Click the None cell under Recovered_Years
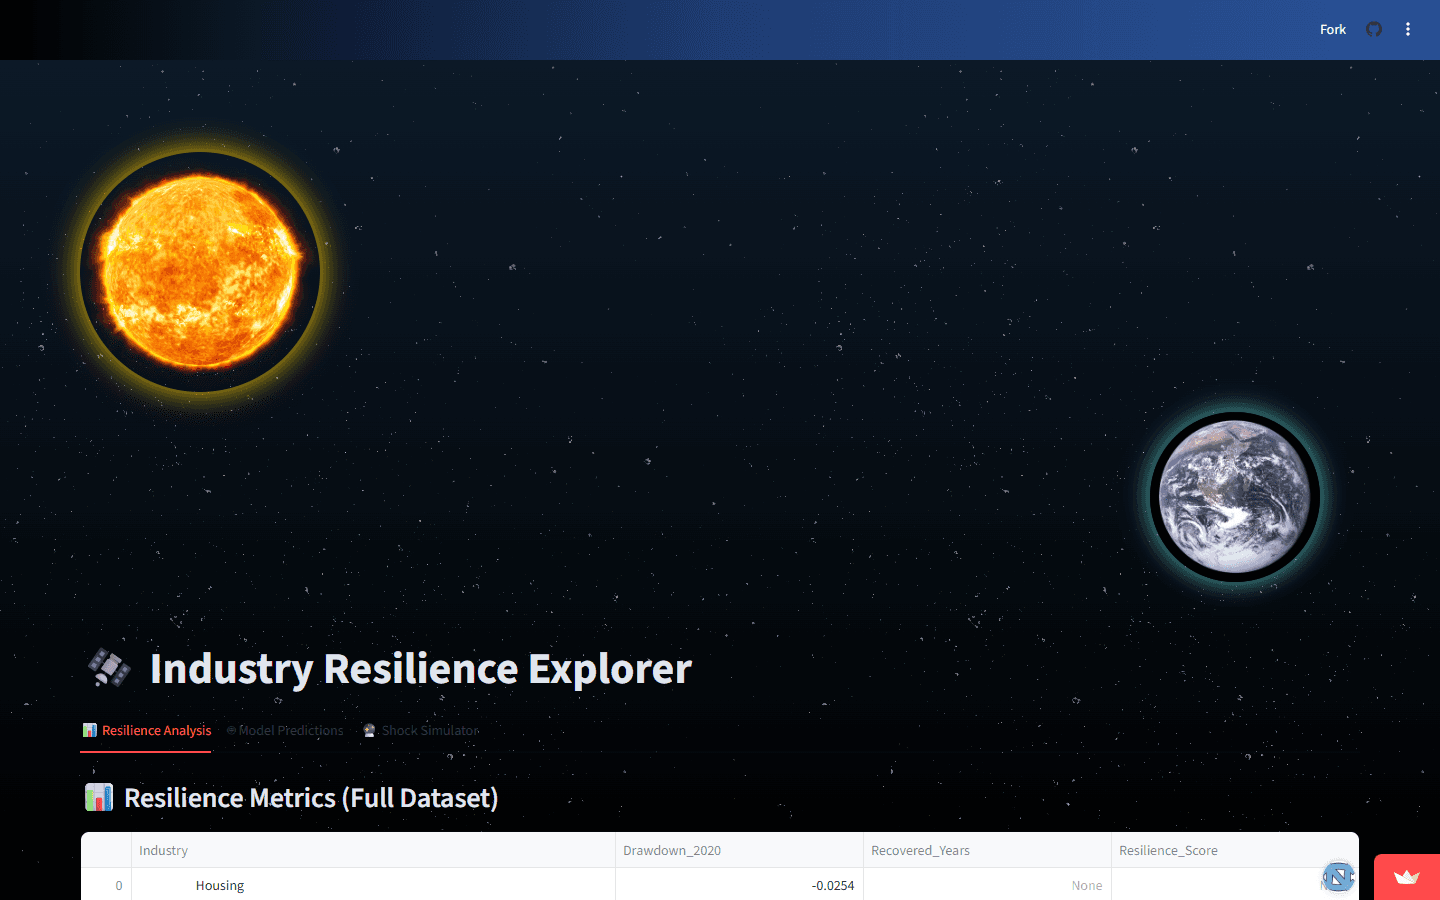 pyautogui.click(x=987, y=885)
